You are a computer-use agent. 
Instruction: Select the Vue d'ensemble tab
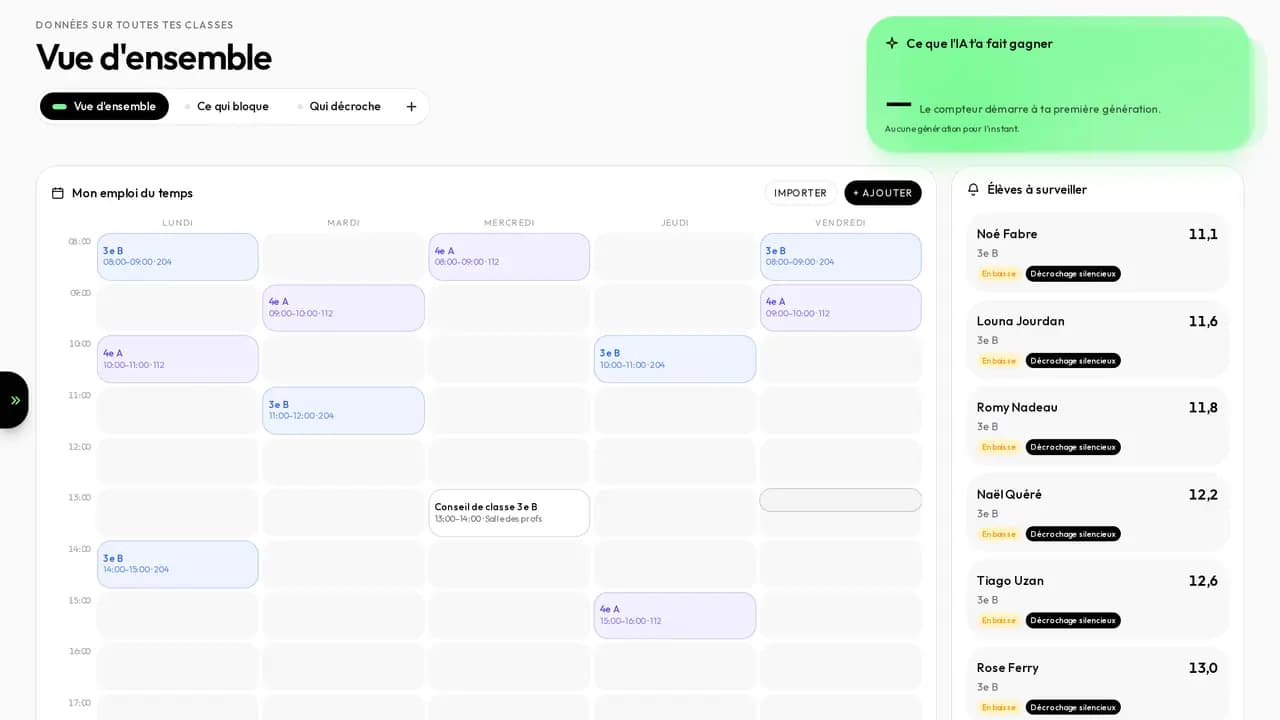pyautogui.click(x=104, y=106)
